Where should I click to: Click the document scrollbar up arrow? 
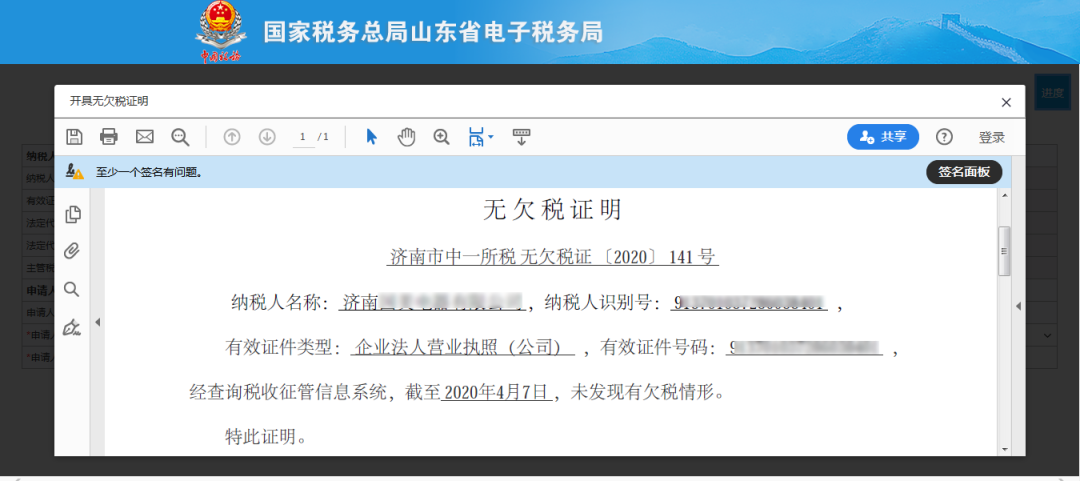(1005, 196)
